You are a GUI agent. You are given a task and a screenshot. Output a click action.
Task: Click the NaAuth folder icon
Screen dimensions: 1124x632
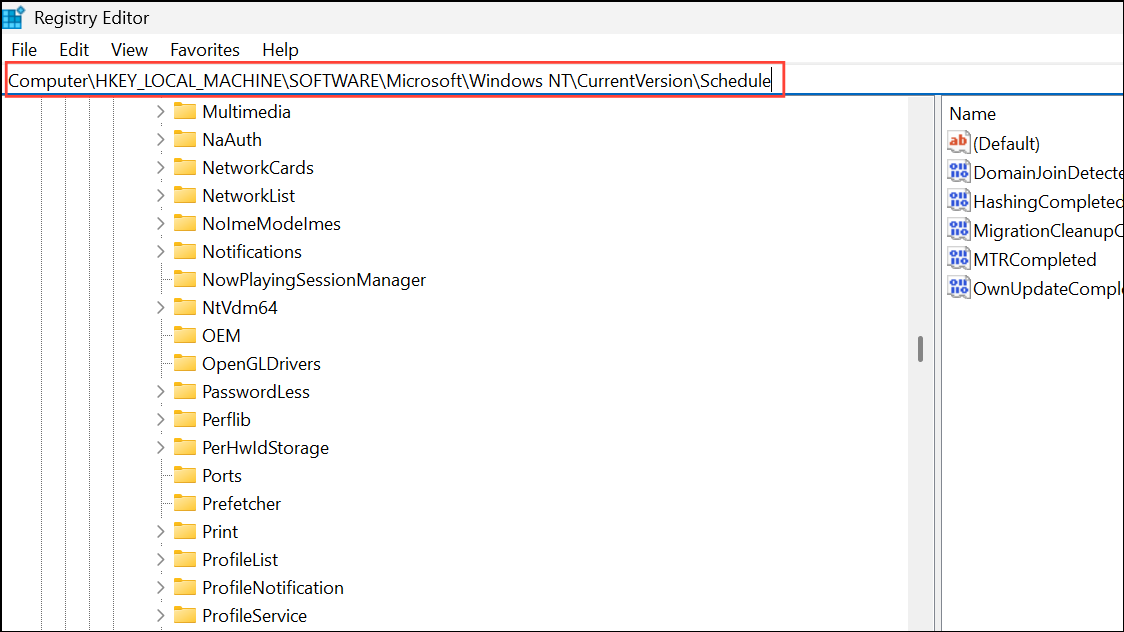185,139
